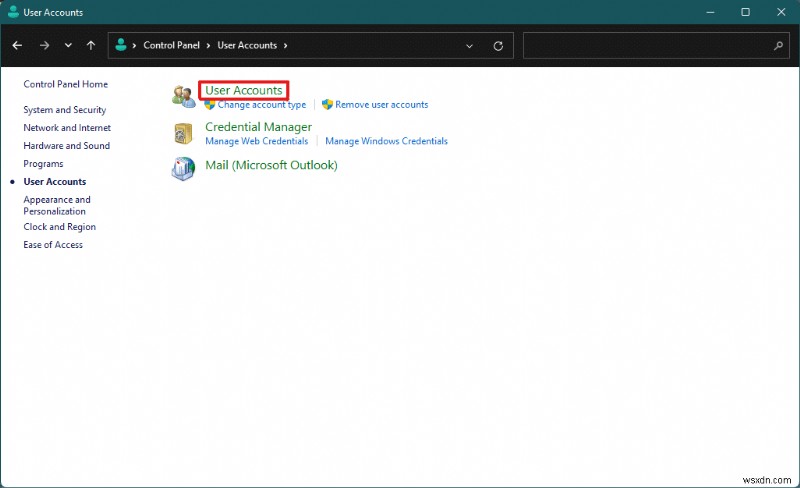The width and height of the screenshot is (800, 488).
Task: Open Manage Windows Credentials link
Action: coord(386,141)
